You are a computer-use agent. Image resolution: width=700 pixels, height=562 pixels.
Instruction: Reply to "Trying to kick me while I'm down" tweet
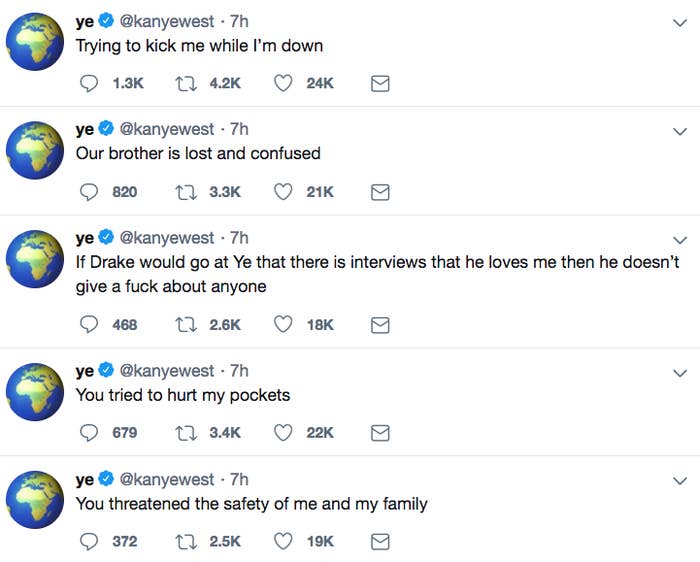tap(88, 83)
